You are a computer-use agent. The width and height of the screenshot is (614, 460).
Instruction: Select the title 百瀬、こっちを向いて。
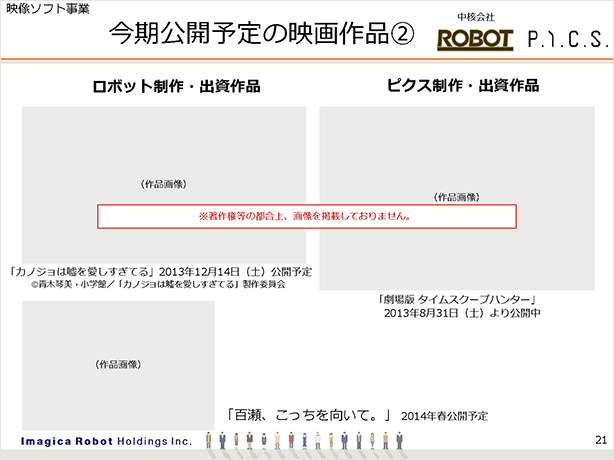coord(309,415)
